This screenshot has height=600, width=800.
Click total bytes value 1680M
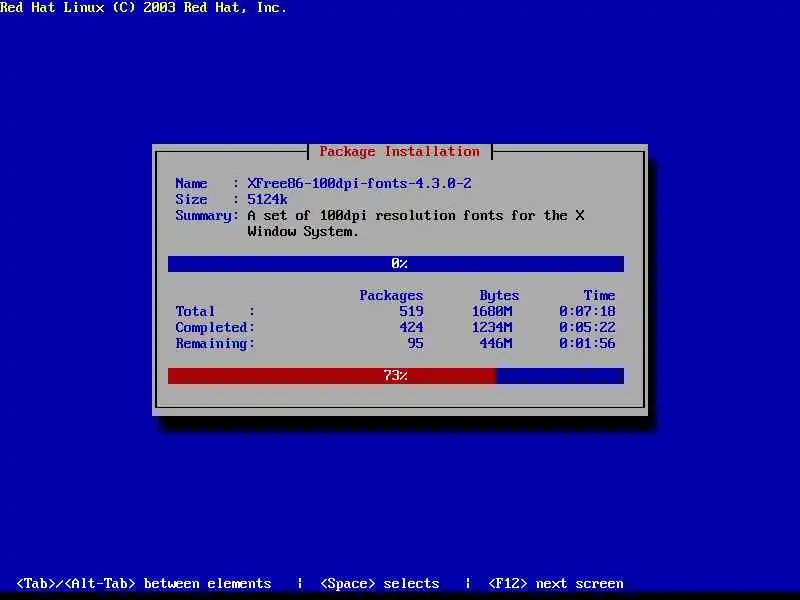(x=492, y=311)
